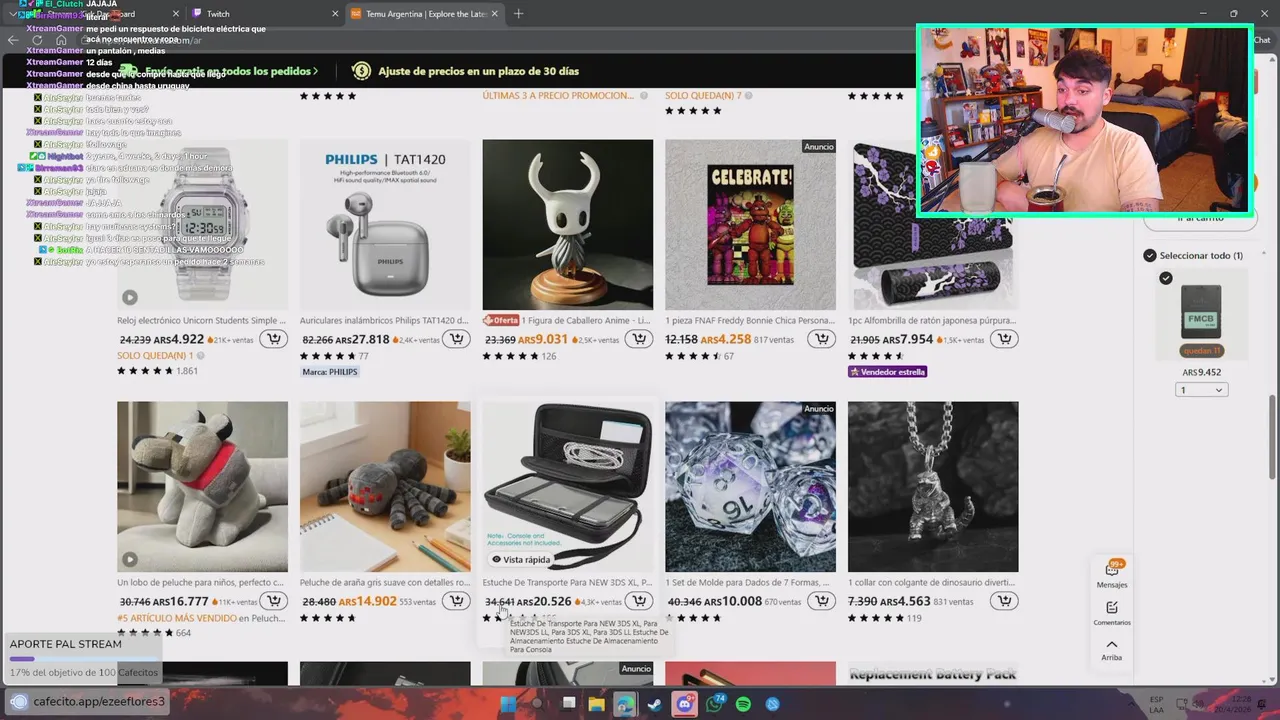Viewport: 1280px width, 720px height.
Task: Open Comentarios feedback icon
Action: (x=1112, y=613)
